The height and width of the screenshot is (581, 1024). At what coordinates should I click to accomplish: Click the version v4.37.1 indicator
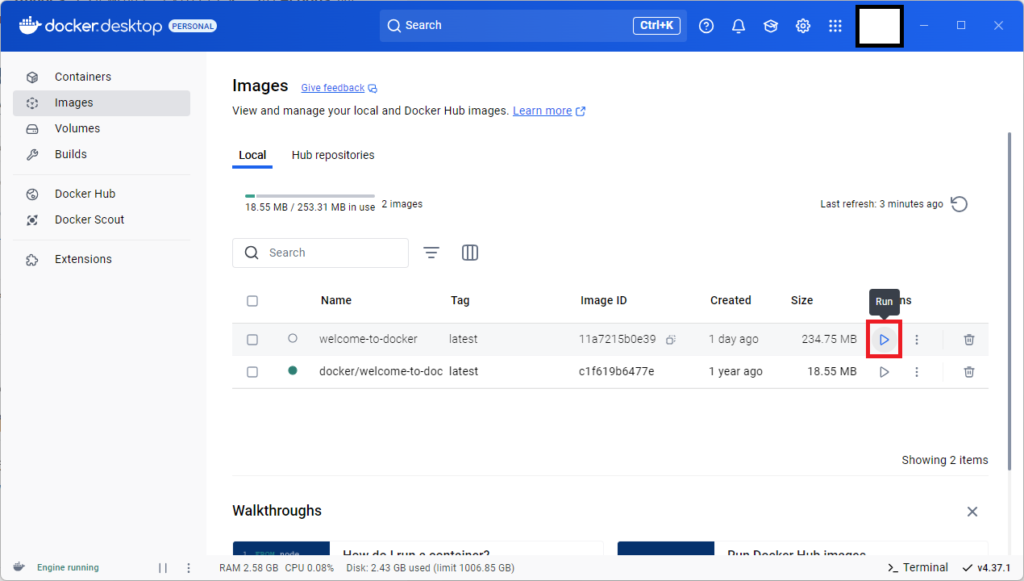click(x=986, y=567)
